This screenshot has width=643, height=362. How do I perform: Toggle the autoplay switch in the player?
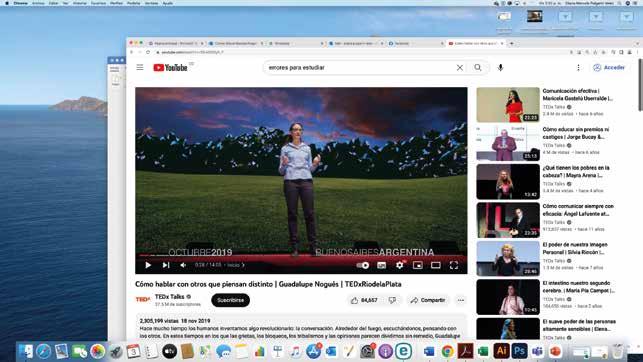[x=363, y=265]
